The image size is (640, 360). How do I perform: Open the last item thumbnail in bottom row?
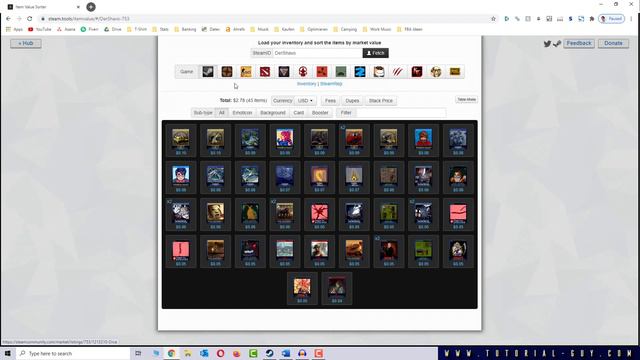pyautogui.click(x=337, y=289)
